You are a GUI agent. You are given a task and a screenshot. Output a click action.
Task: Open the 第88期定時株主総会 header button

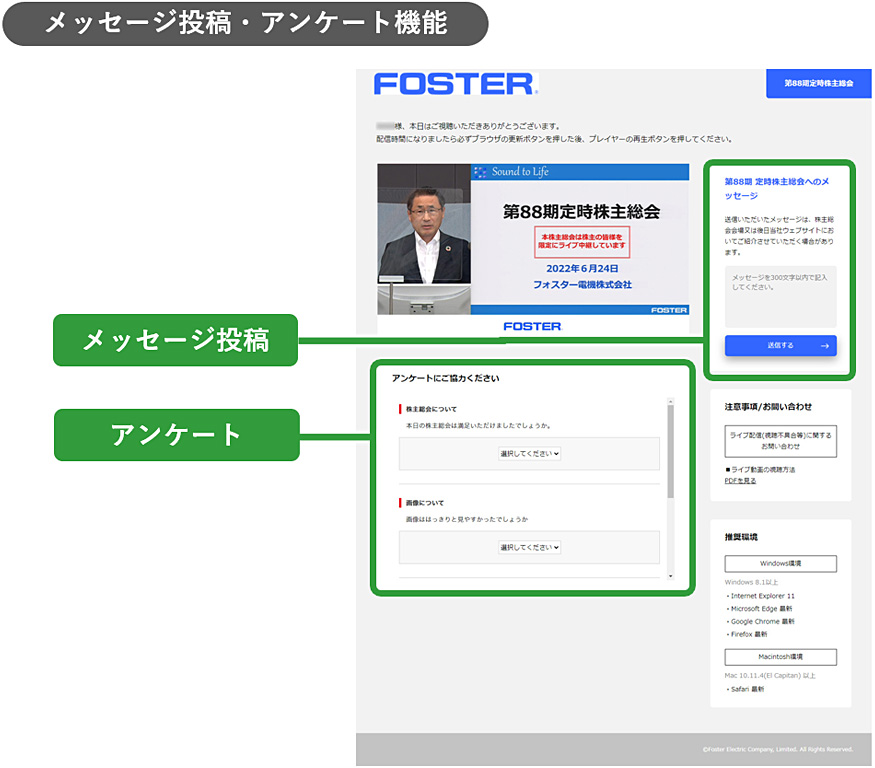(818, 84)
